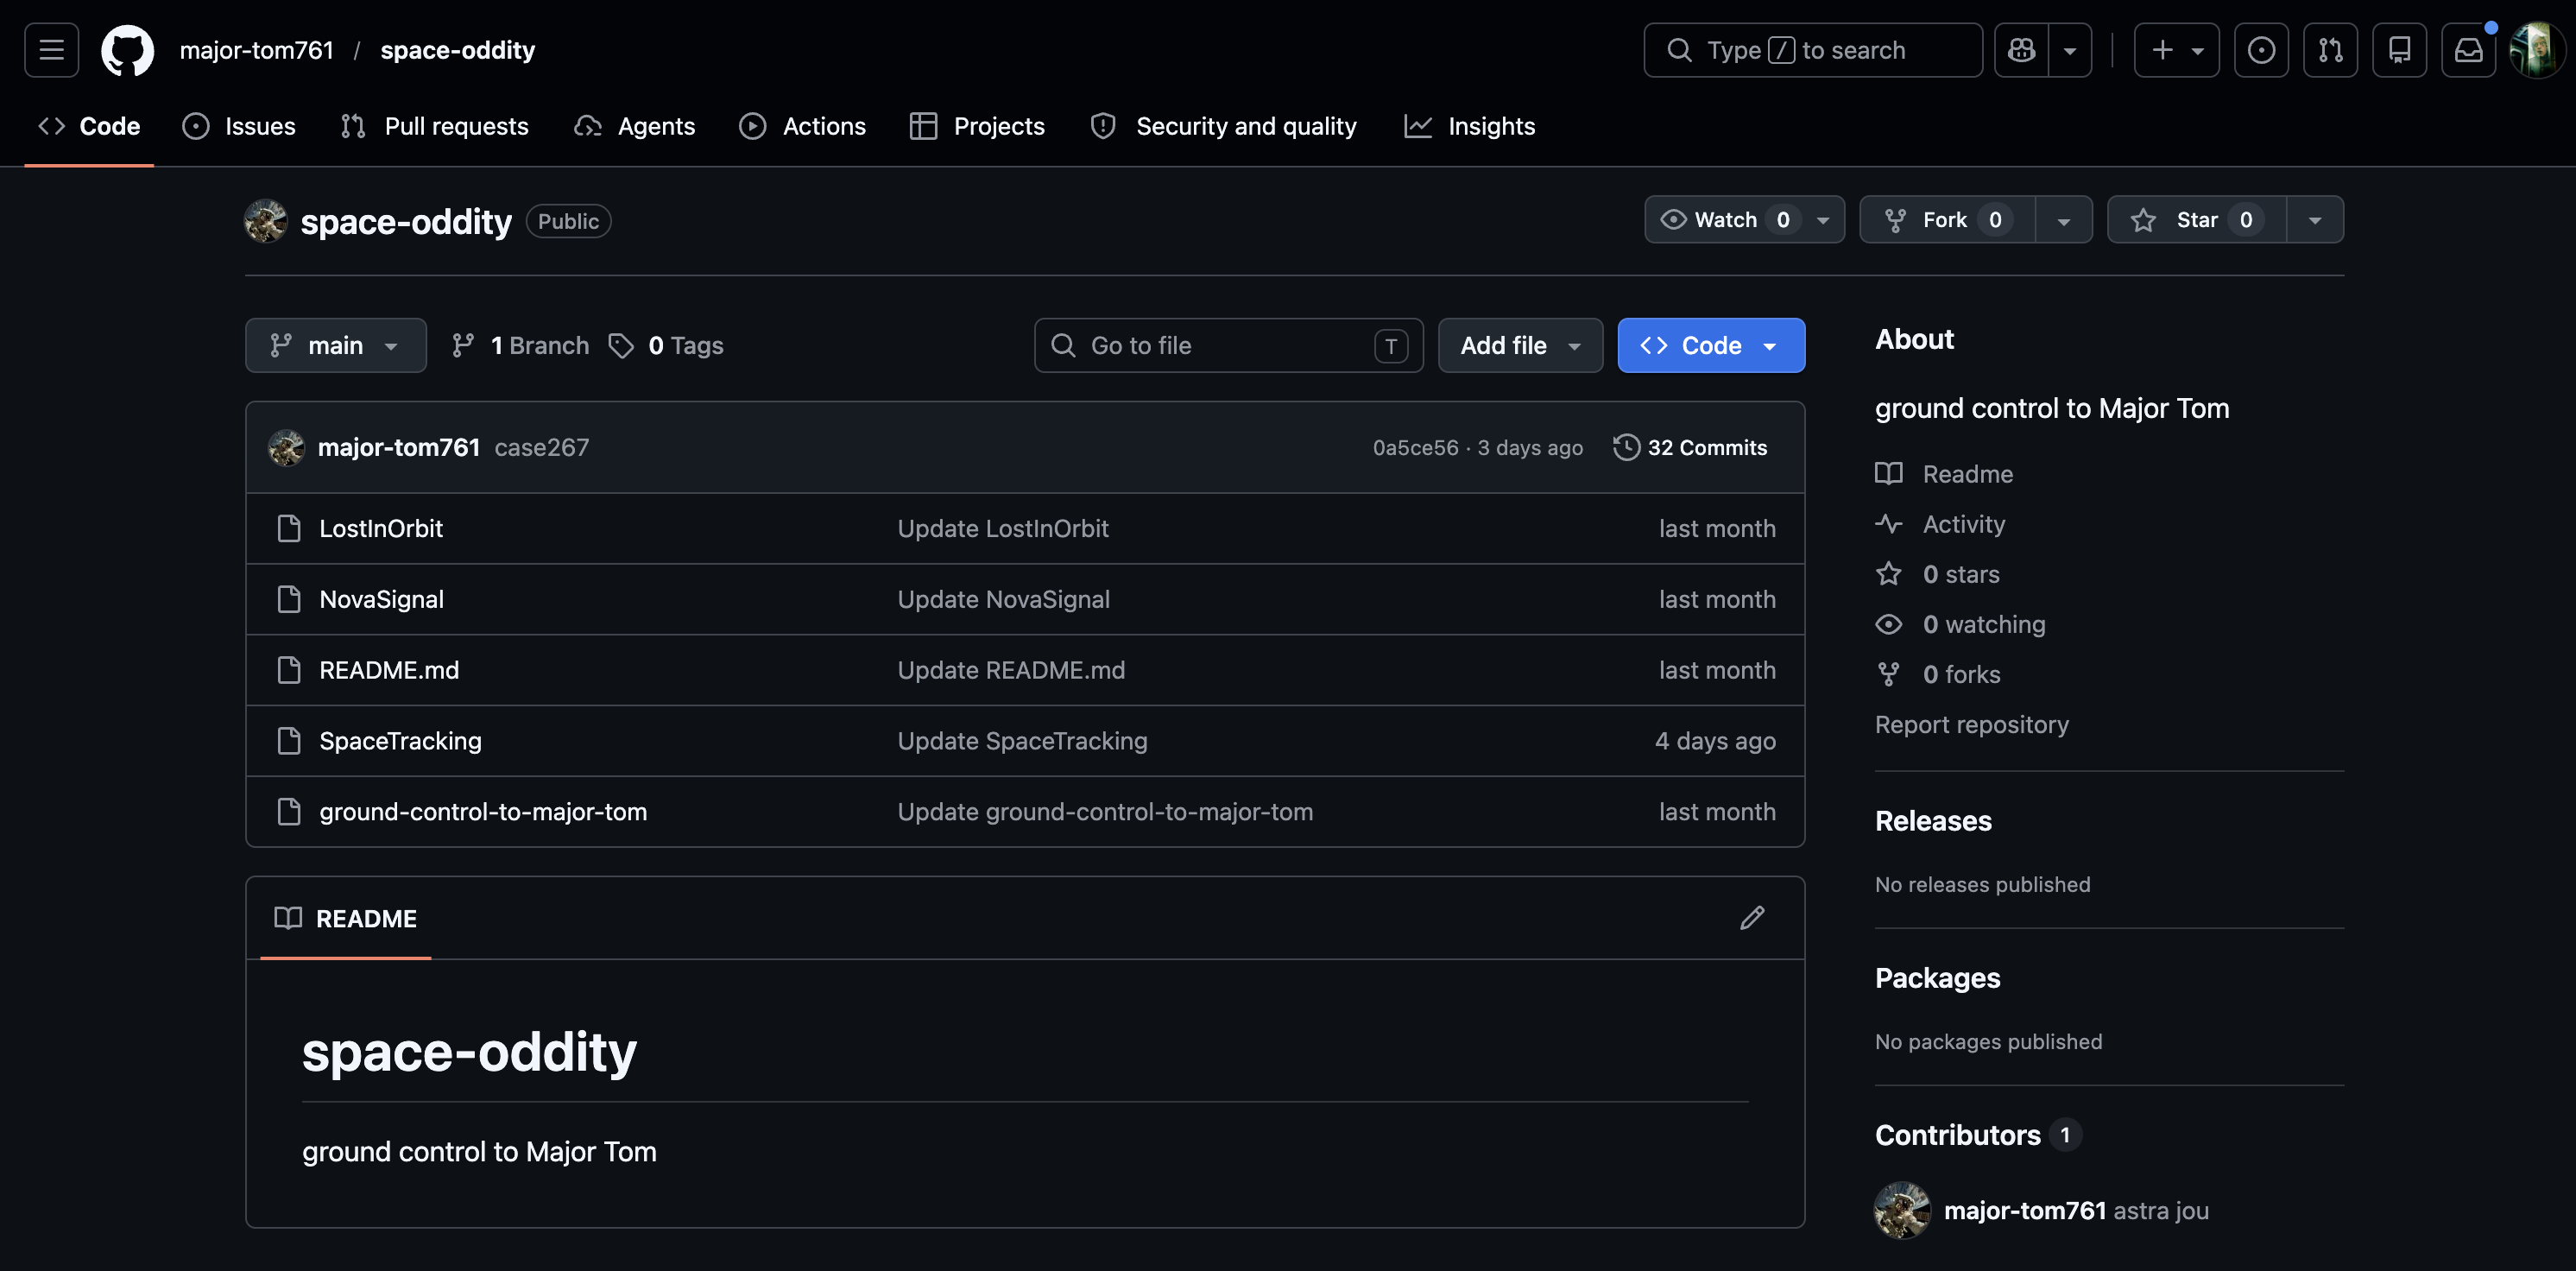Open the Contributors heading link
The width and height of the screenshot is (2576, 1271).
pyautogui.click(x=1977, y=1135)
